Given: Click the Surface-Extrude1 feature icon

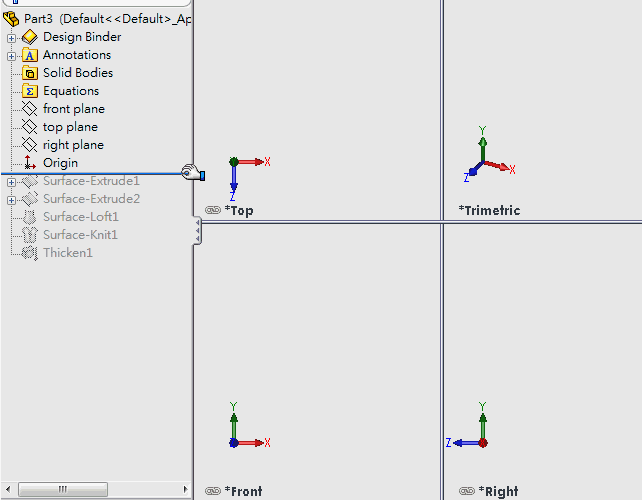Looking at the screenshot, I should coord(29,181).
